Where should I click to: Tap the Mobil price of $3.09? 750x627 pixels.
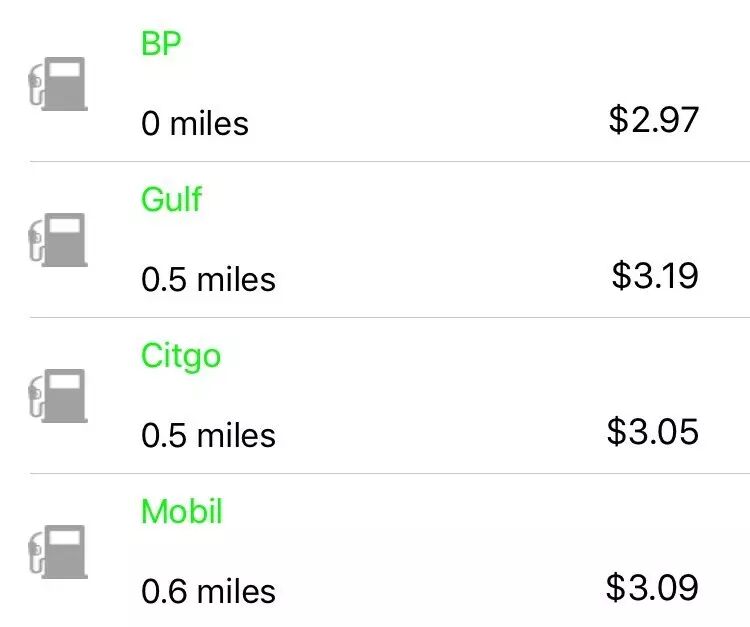(653, 587)
